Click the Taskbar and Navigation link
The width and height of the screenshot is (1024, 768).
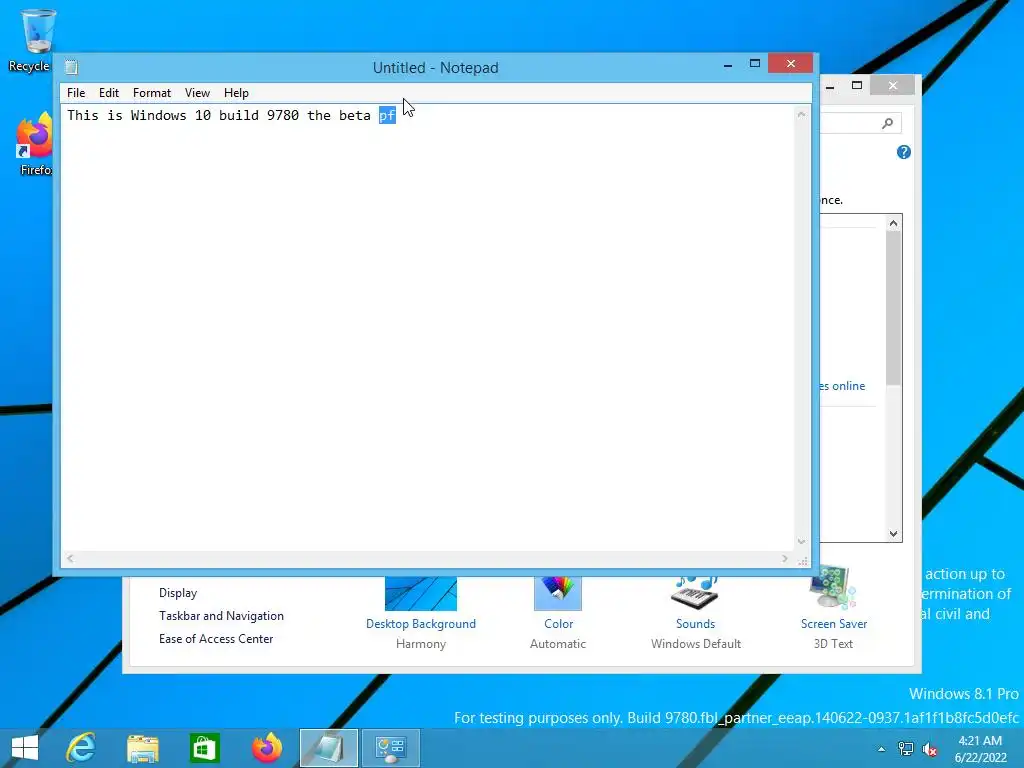click(221, 616)
